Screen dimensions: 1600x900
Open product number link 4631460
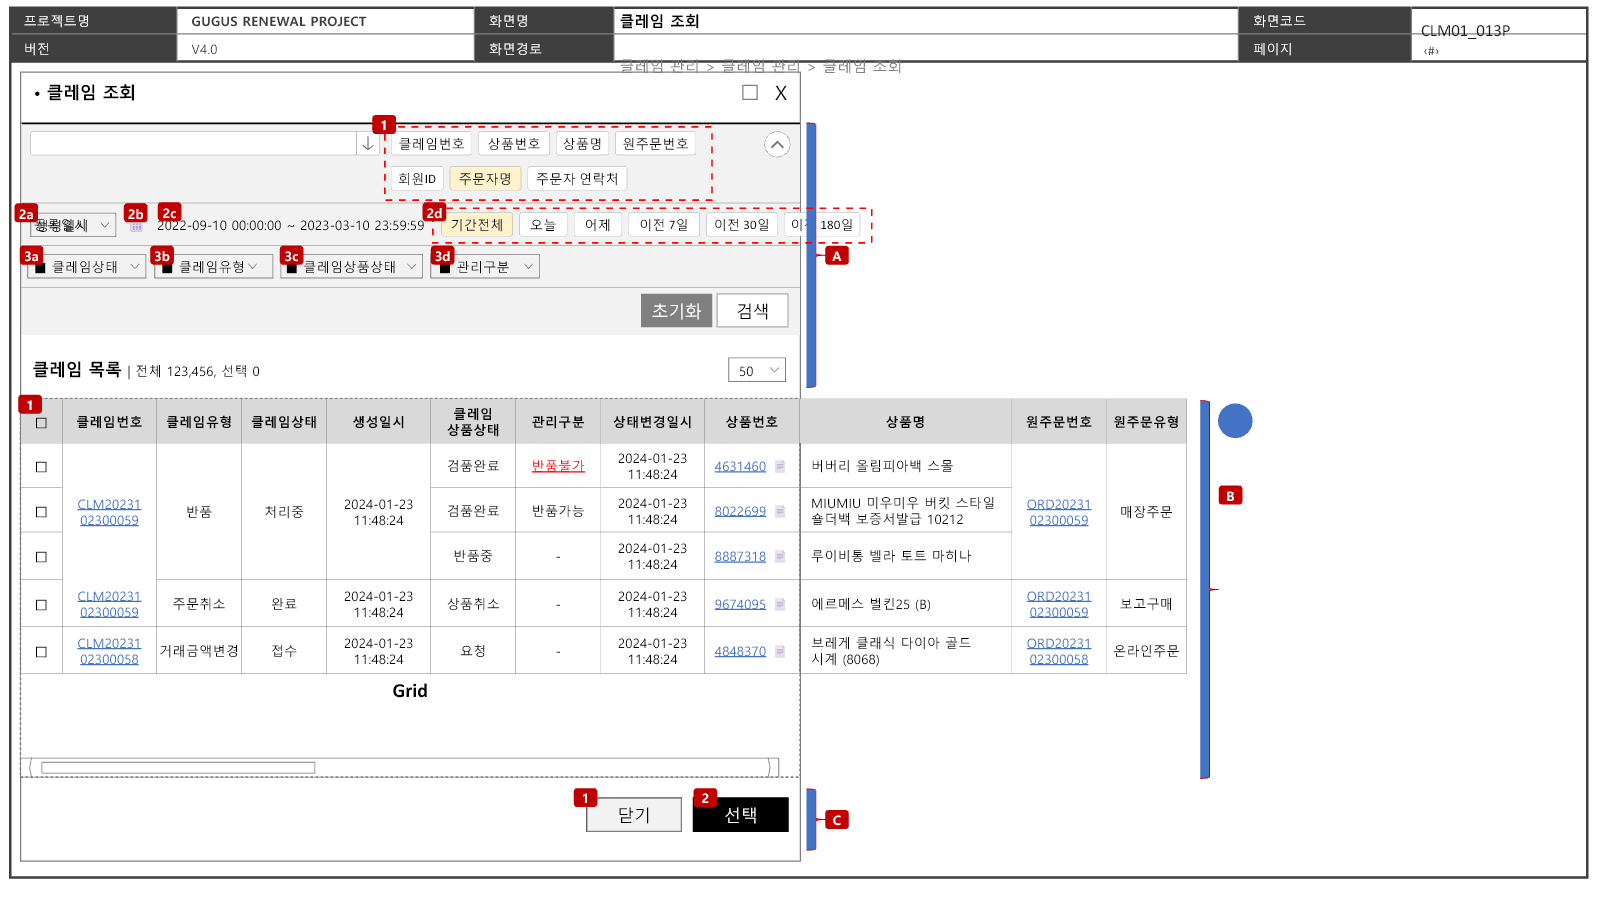pyautogui.click(x=740, y=467)
